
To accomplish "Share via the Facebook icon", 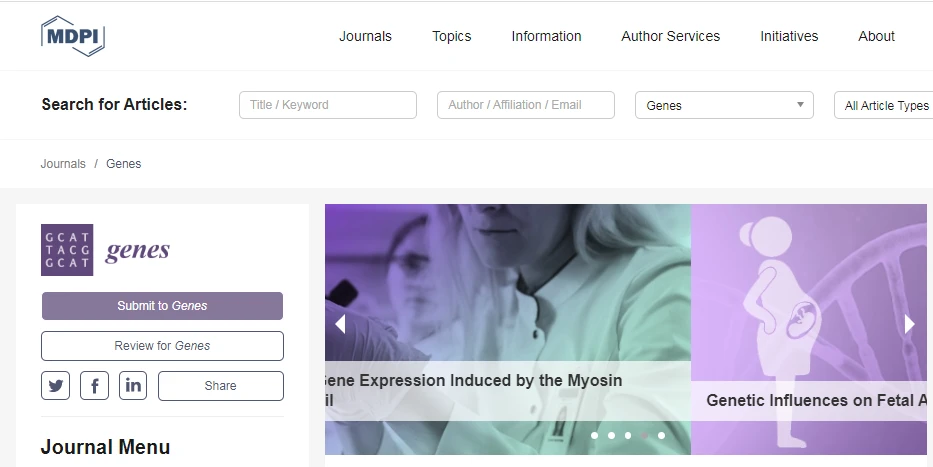I will point(95,385).
